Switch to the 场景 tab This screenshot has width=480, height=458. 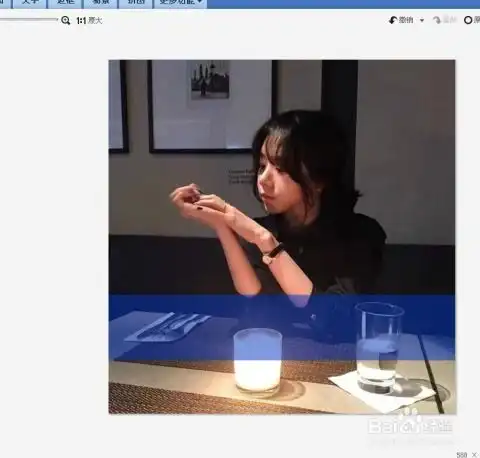pos(101,3)
